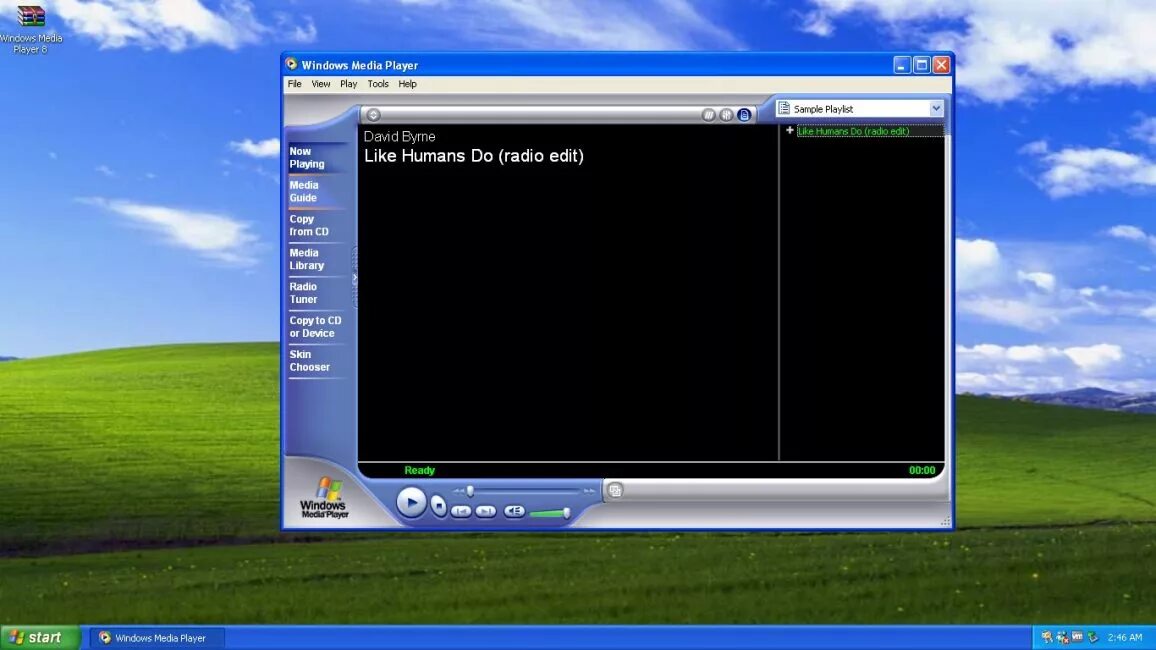
Task: Click the first system tray icon
Action: click(x=1047, y=637)
